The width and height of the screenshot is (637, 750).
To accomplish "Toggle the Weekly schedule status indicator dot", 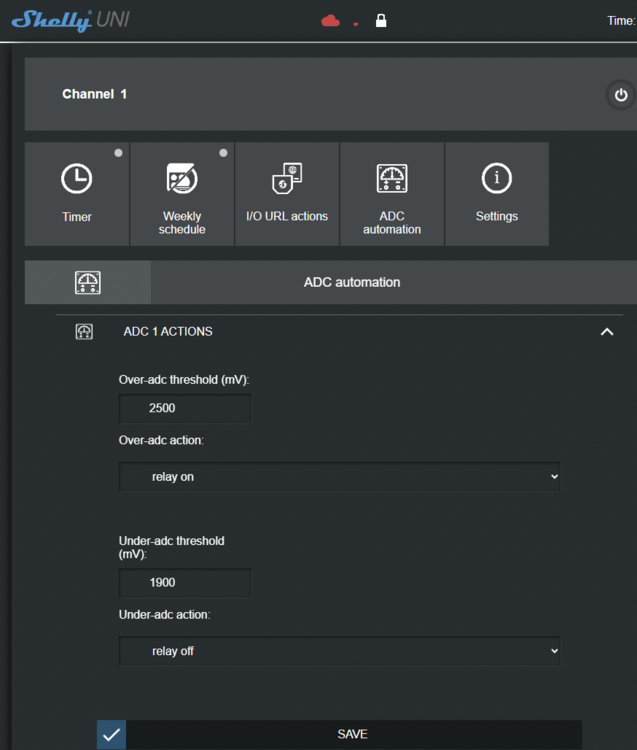I will pos(223,153).
